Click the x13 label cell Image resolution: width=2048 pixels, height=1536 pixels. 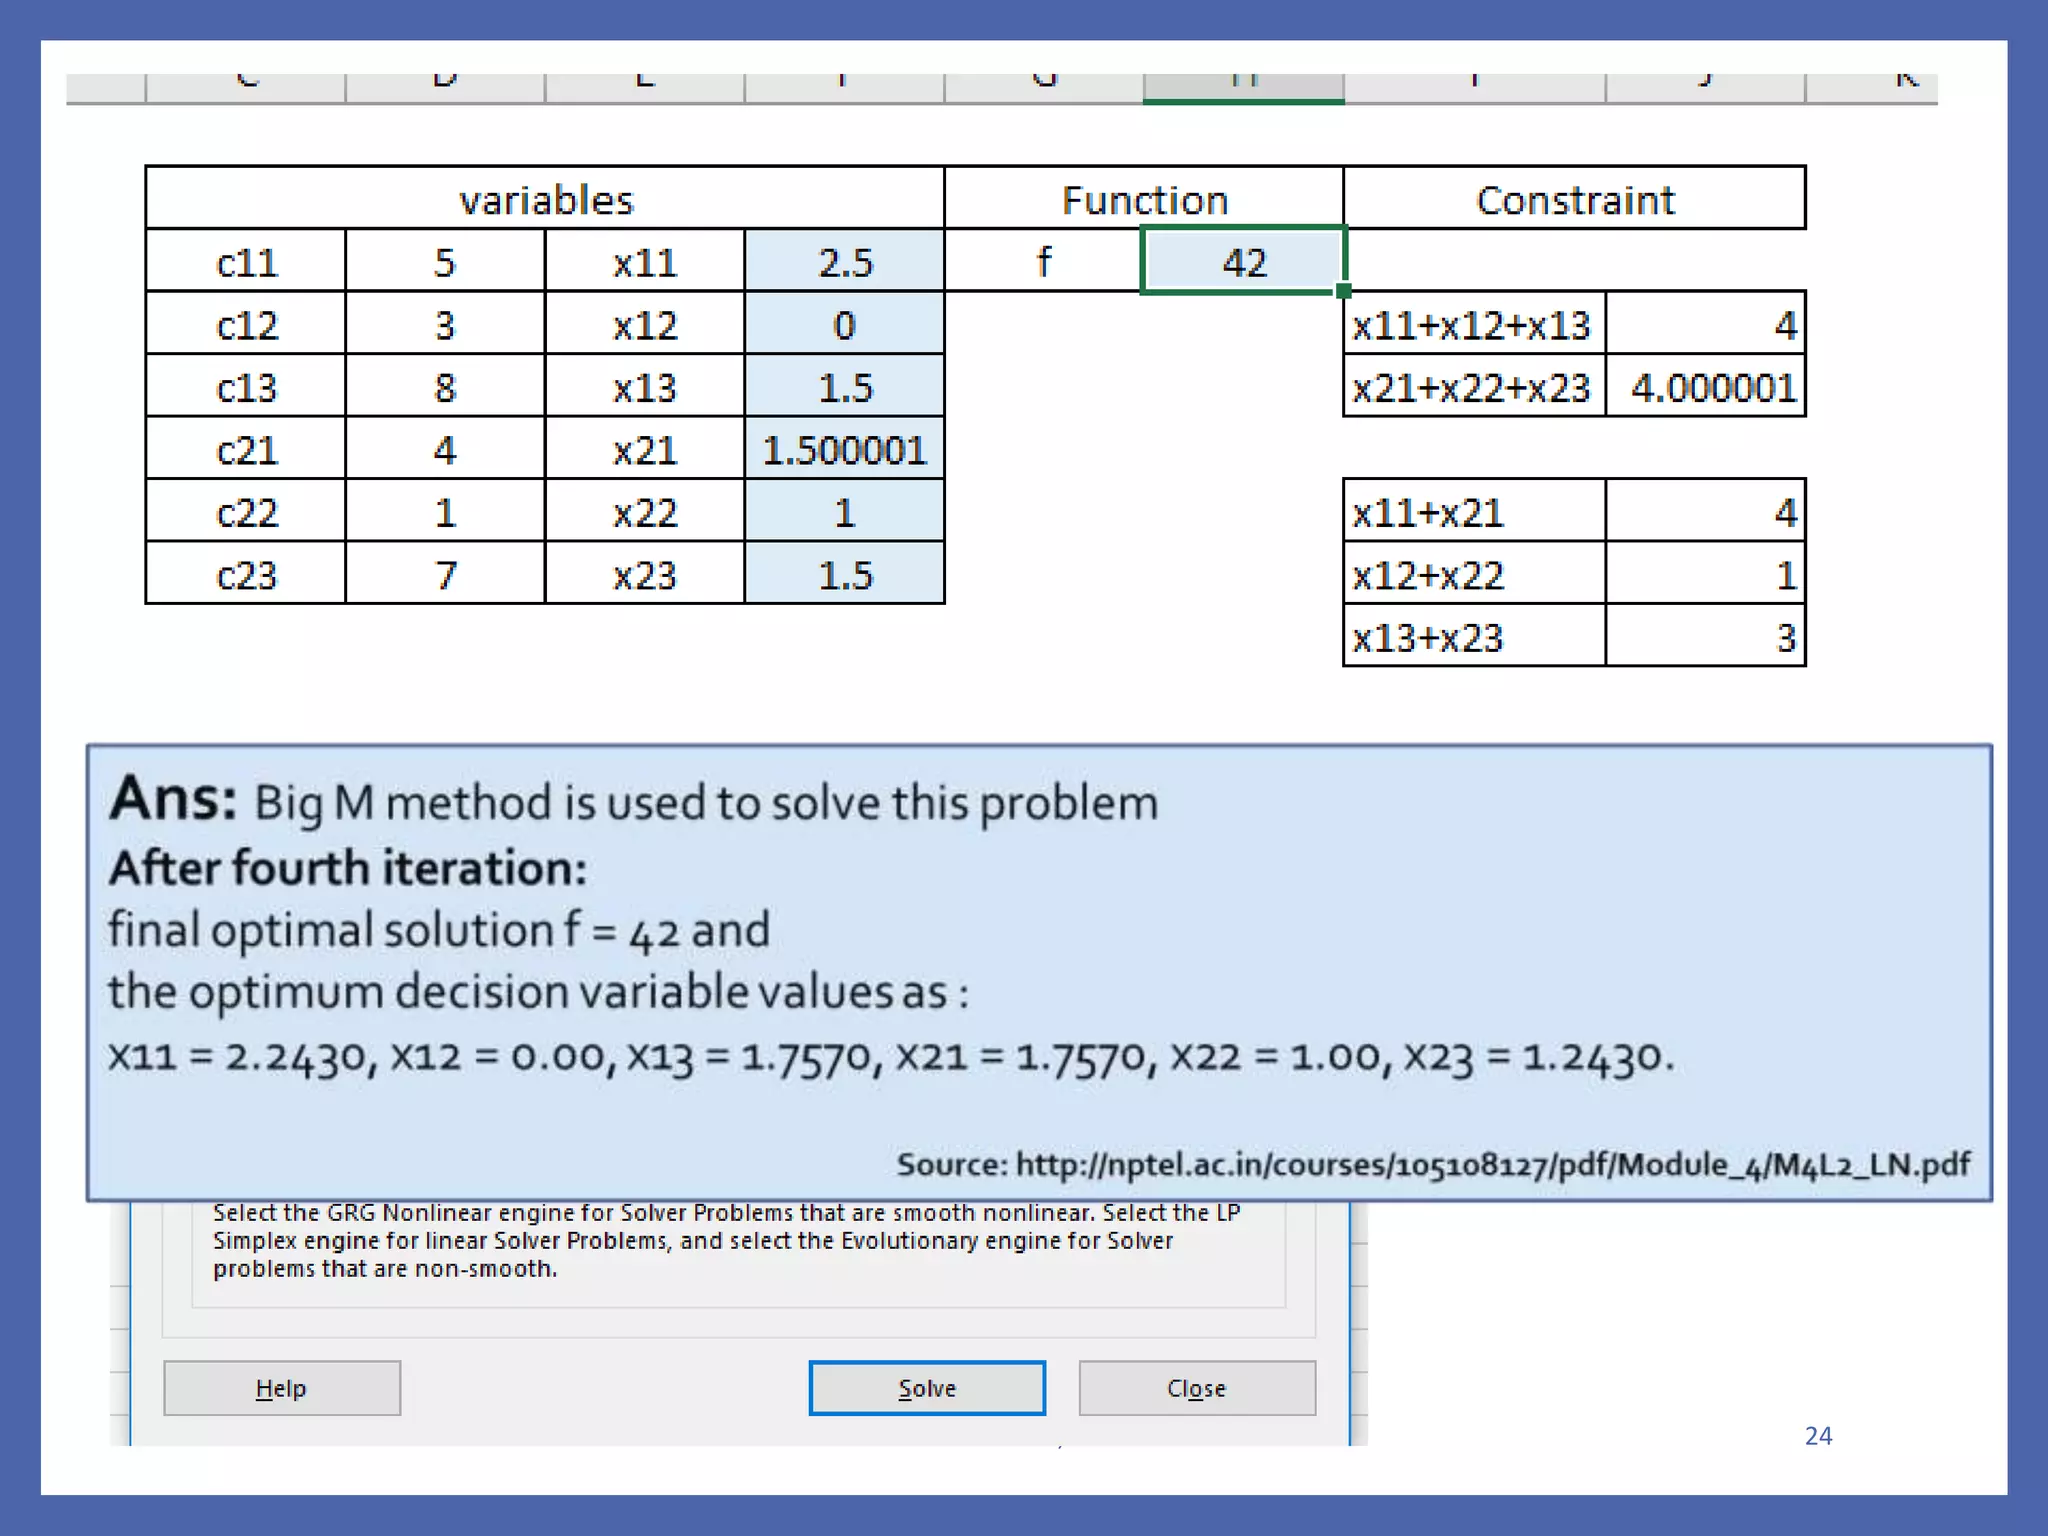pos(645,387)
